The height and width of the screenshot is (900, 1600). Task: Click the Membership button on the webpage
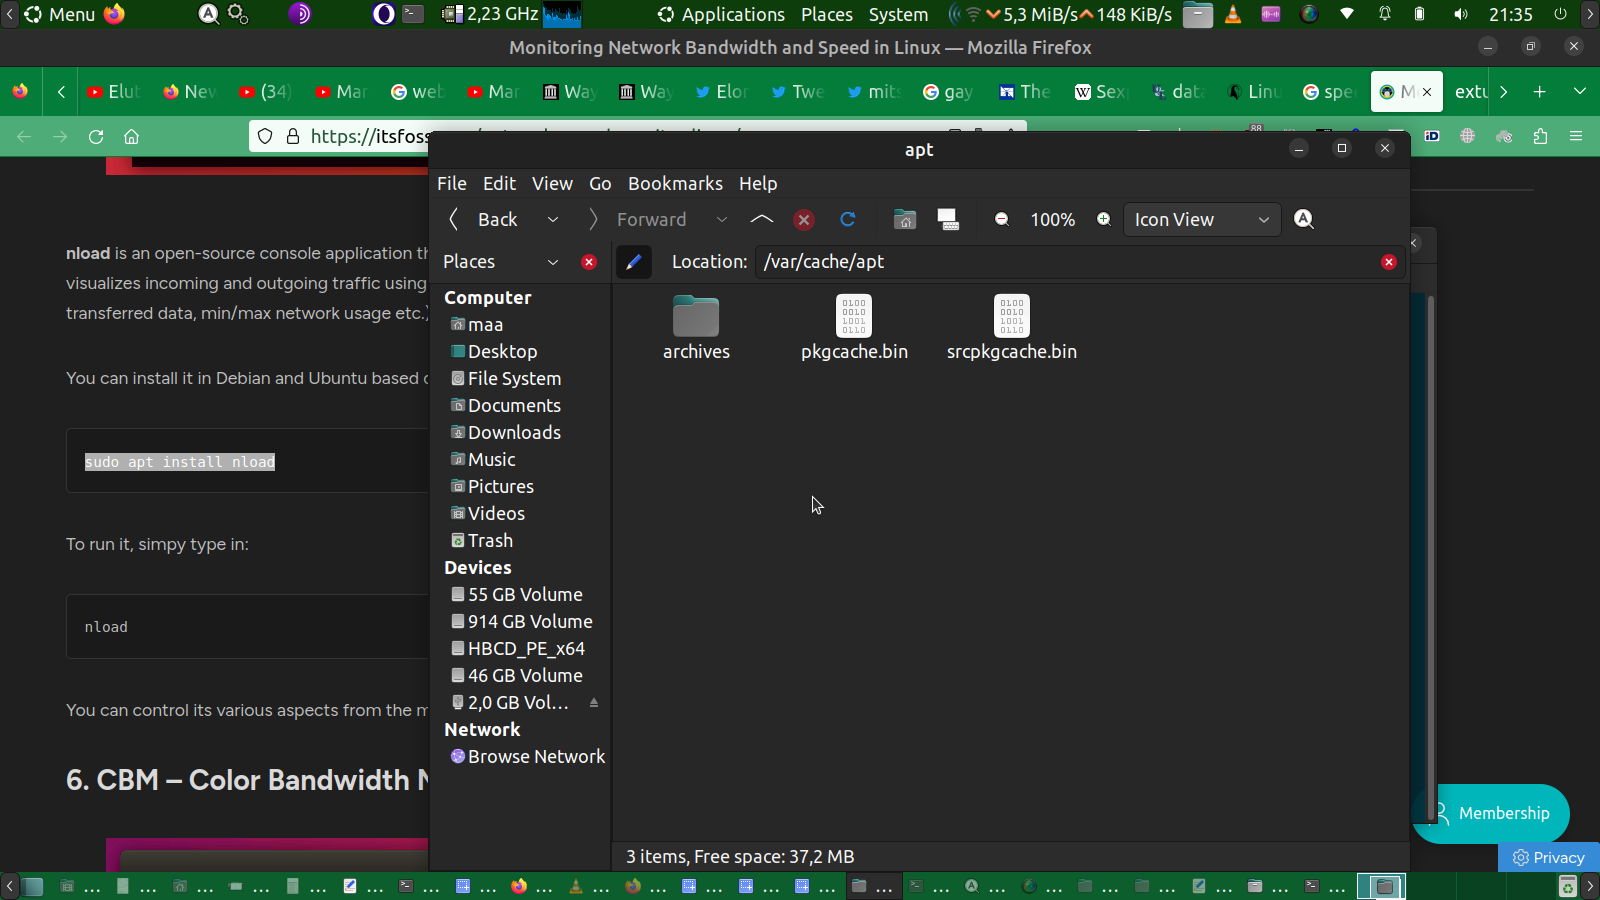pyautogui.click(x=1491, y=813)
